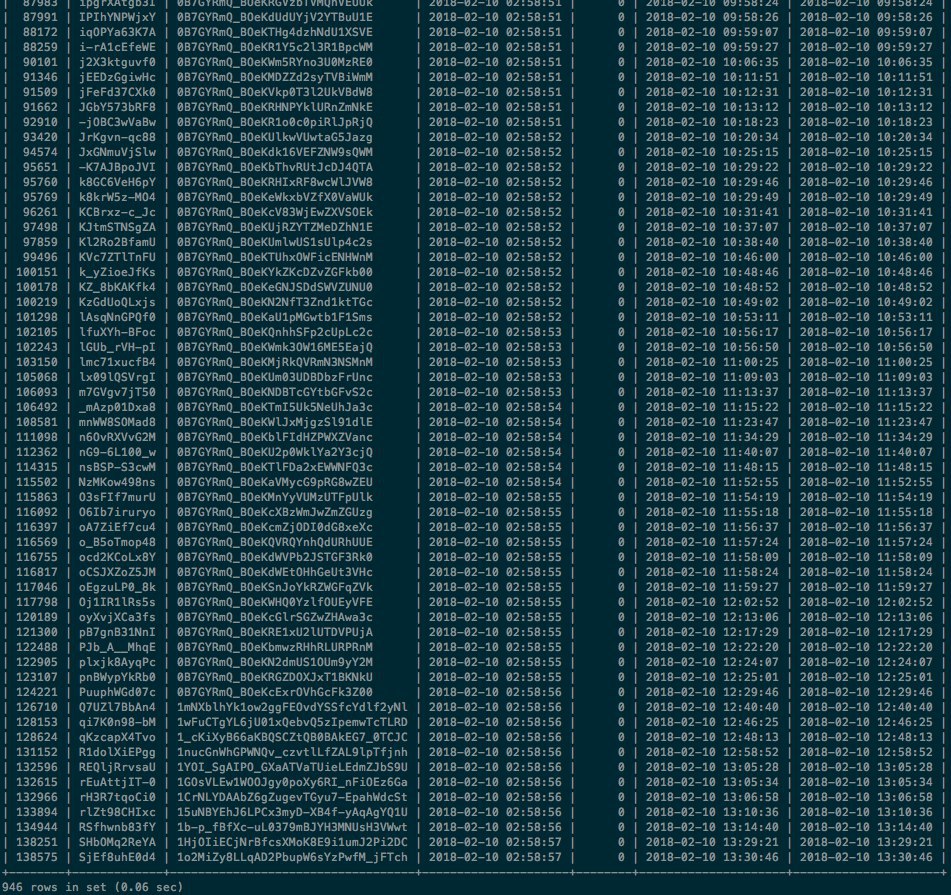Select row ID 102105

pyautogui.click(x=36, y=332)
